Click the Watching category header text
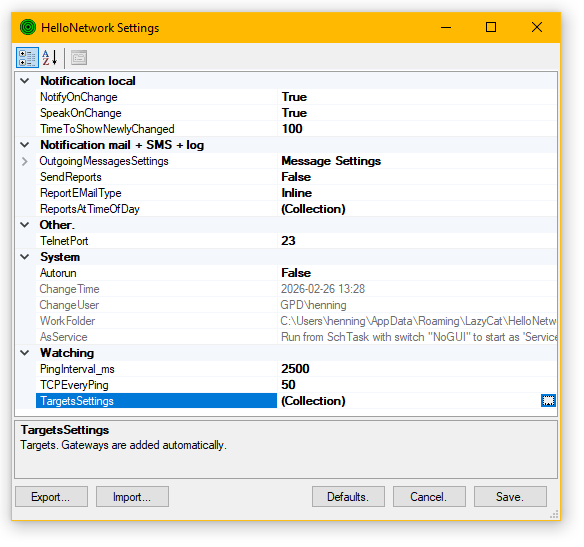584x547 pixels. [67, 353]
